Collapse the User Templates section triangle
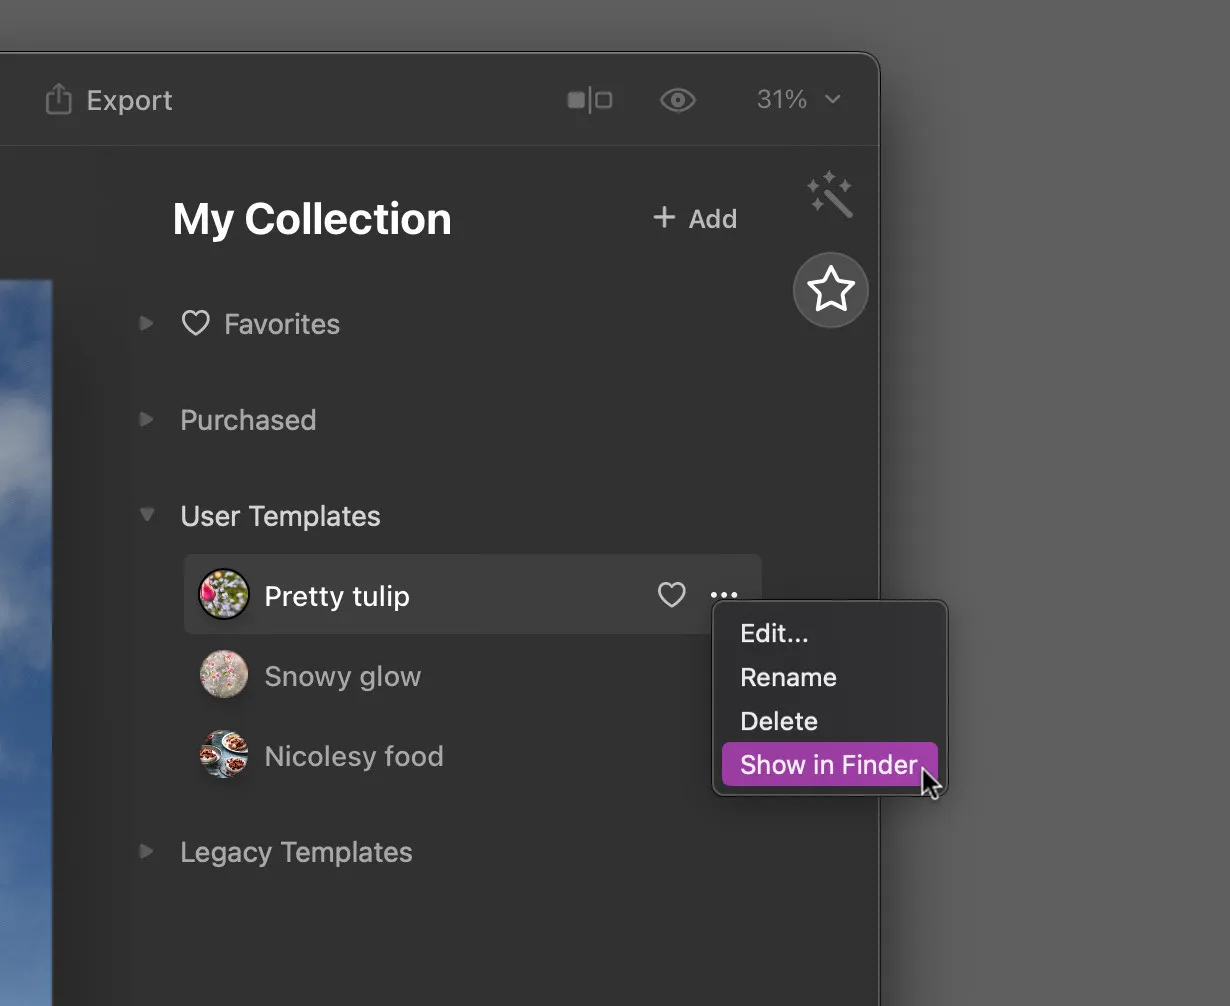This screenshot has width=1230, height=1006. tap(147, 516)
